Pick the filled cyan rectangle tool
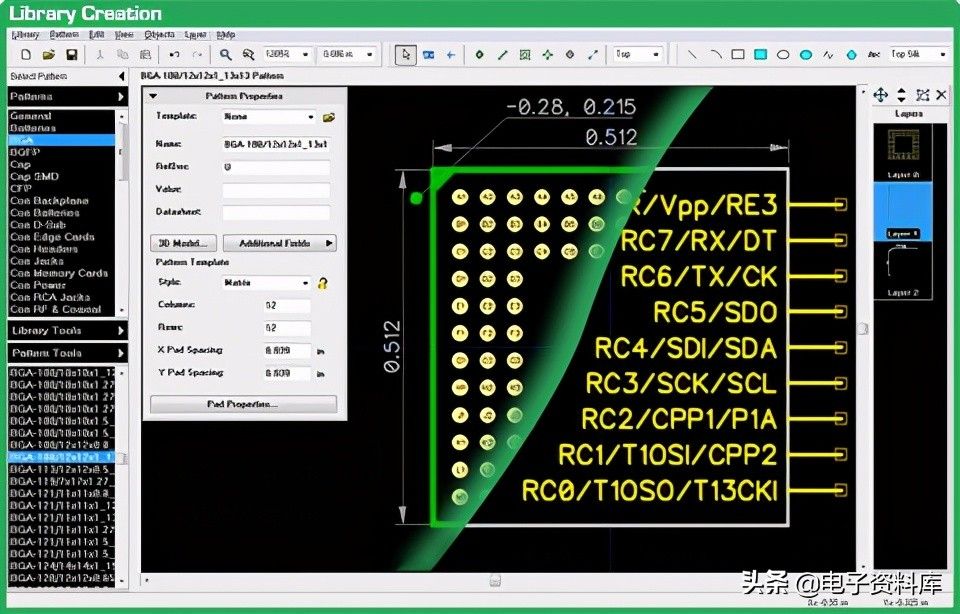 [760, 55]
